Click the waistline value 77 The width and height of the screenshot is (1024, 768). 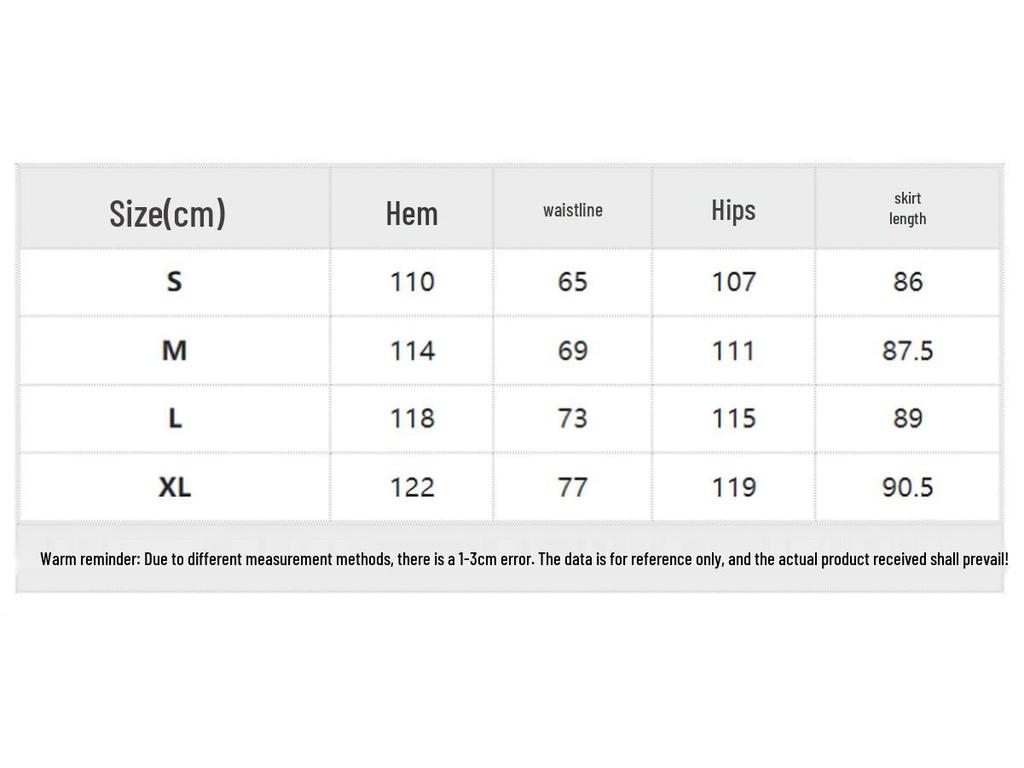pyautogui.click(x=573, y=487)
